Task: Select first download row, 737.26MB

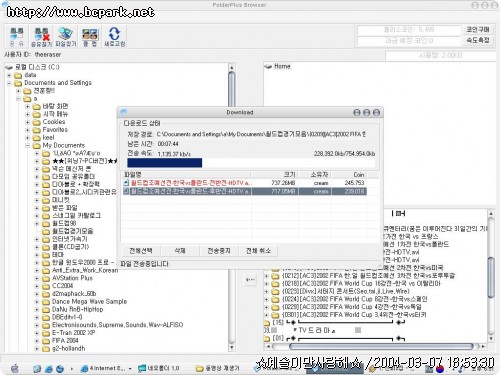Action: pos(245,183)
